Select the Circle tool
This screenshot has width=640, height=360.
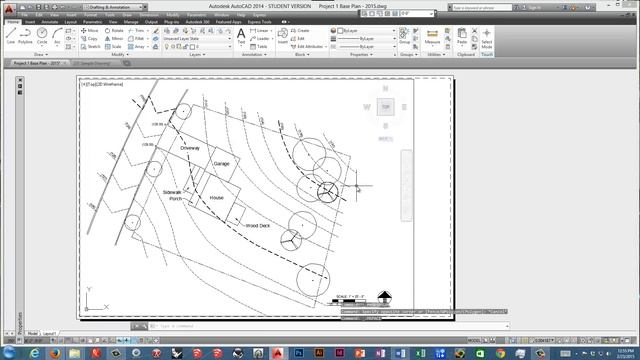pyautogui.click(x=42, y=36)
